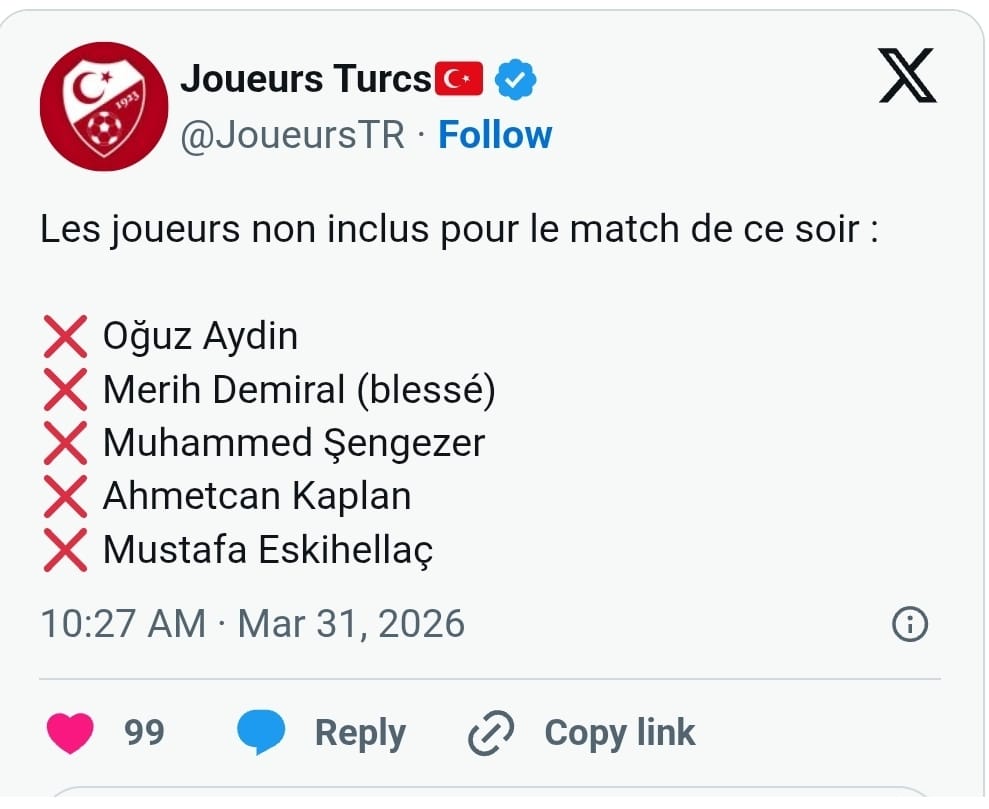Click the chain-link copy icon

tap(491, 733)
